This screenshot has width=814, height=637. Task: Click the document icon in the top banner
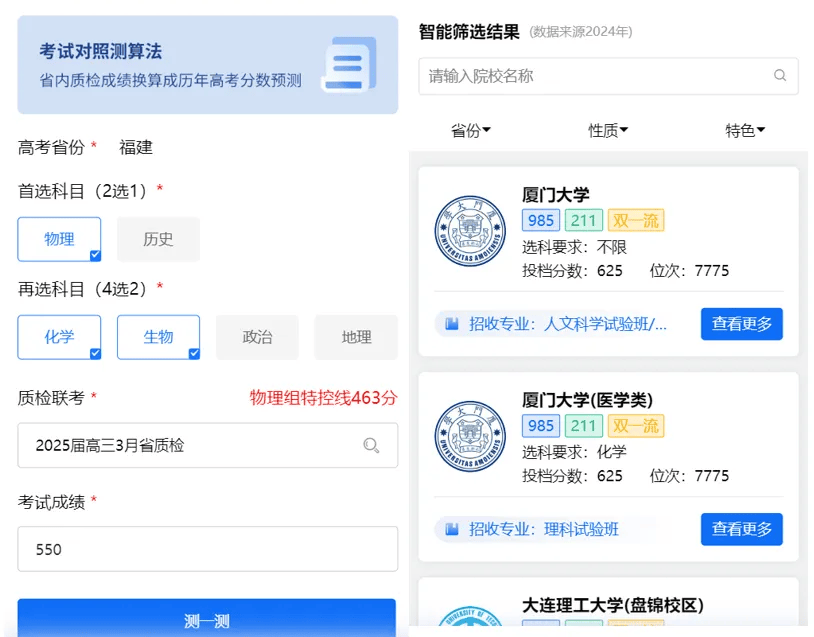click(349, 65)
